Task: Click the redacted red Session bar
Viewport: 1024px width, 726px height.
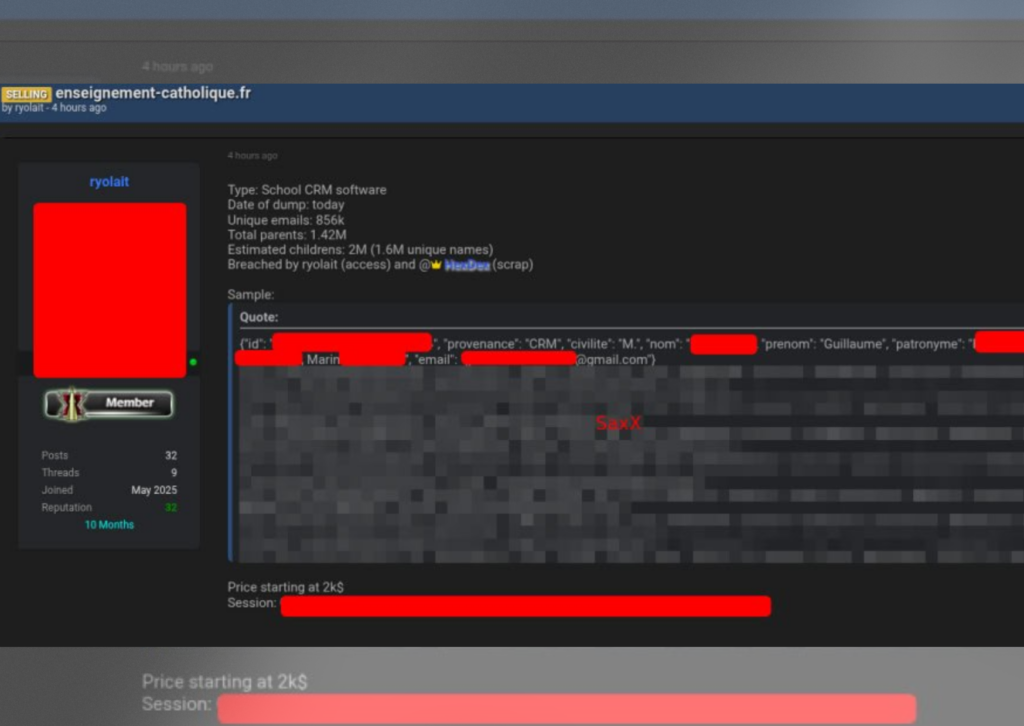Action: (x=525, y=606)
